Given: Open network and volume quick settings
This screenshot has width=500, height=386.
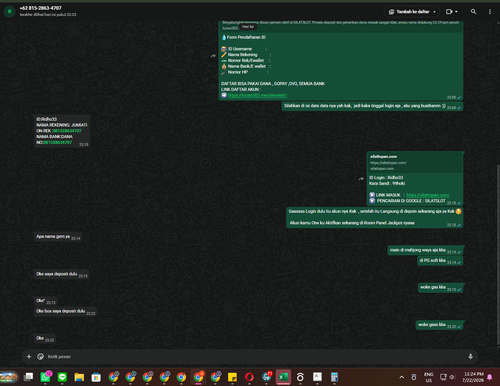Looking at the screenshot, I should tap(448, 377).
